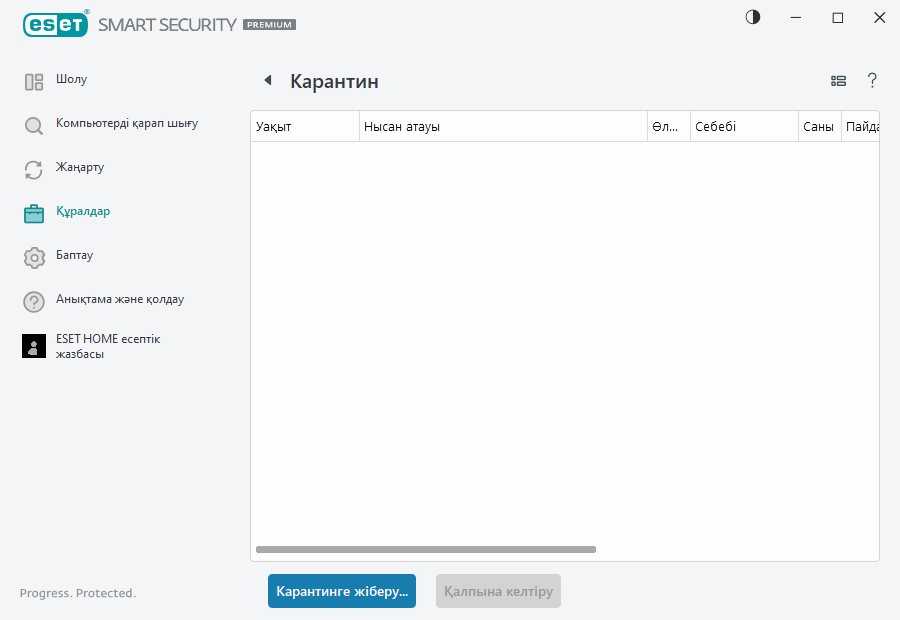The image size is (900, 620).
Task: Open the ESET HOME account icon
Action: click(x=33, y=345)
